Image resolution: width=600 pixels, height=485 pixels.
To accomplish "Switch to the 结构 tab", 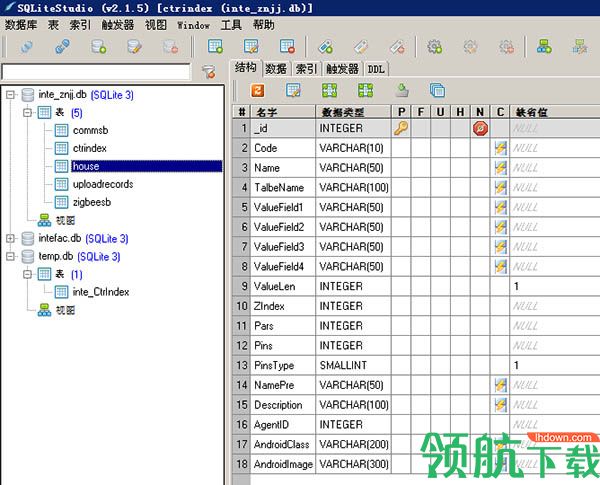I will [x=246, y=68].
